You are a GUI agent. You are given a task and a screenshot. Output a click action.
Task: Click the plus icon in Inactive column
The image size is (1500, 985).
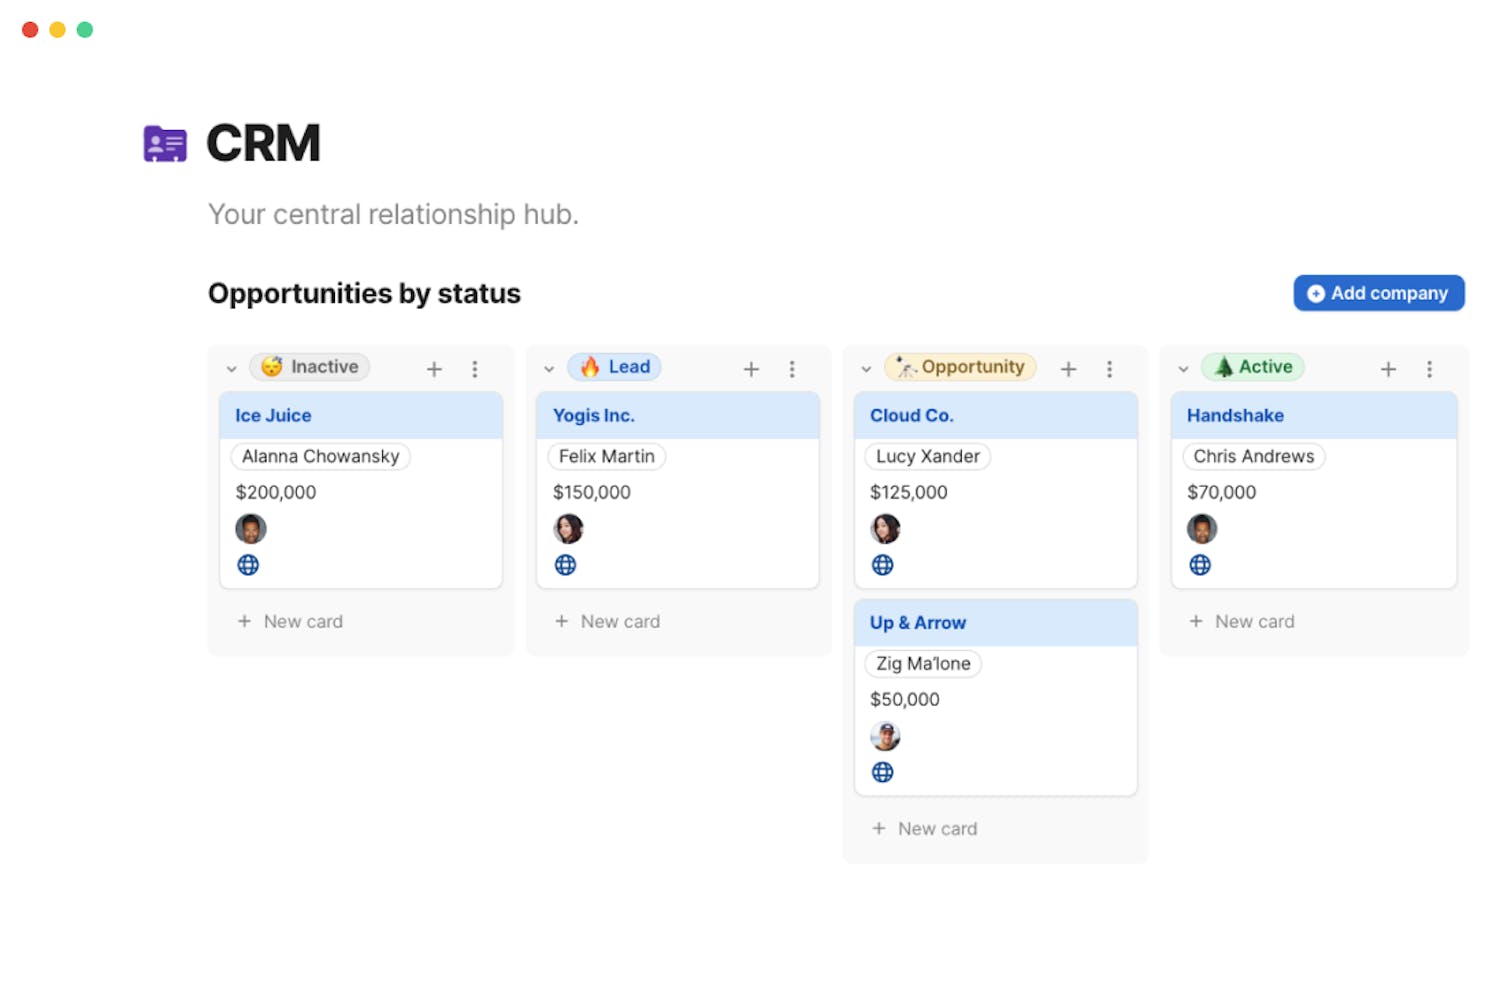pos(434,369)
